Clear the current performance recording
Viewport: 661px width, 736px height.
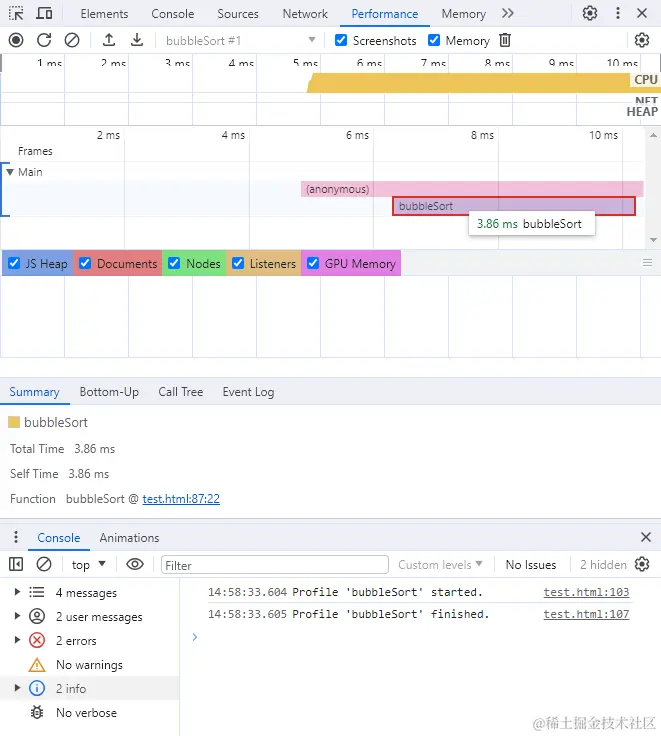click(72, 40)
